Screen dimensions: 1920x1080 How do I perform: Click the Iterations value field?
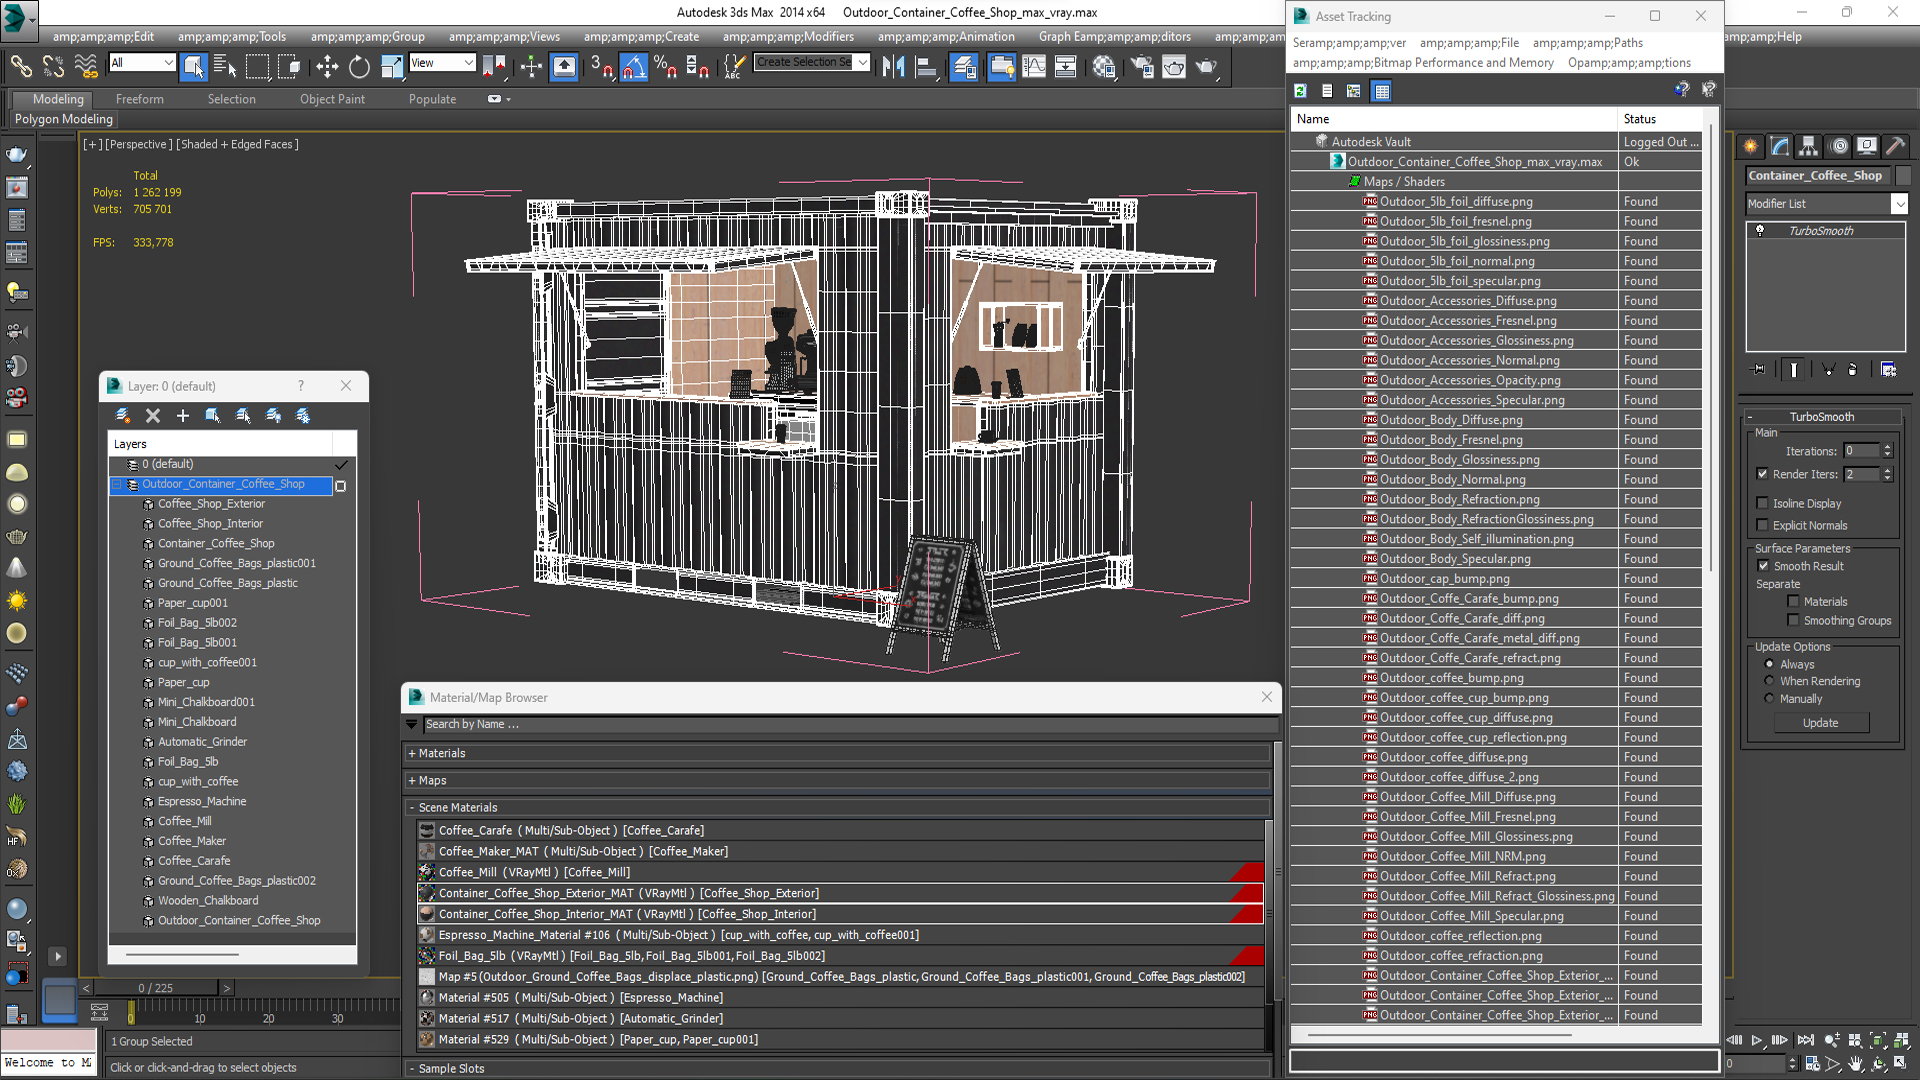tap(1861, 451)
